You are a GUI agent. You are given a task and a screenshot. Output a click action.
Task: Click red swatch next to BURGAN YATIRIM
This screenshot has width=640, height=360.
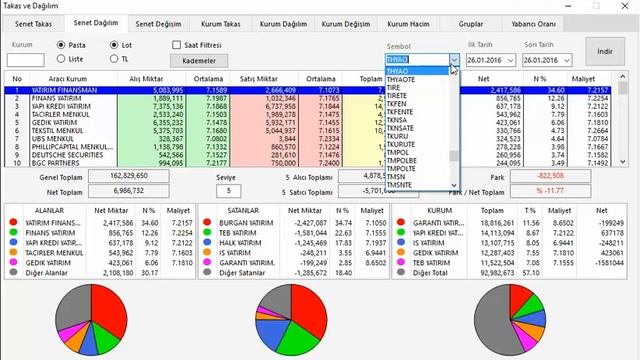207,222
